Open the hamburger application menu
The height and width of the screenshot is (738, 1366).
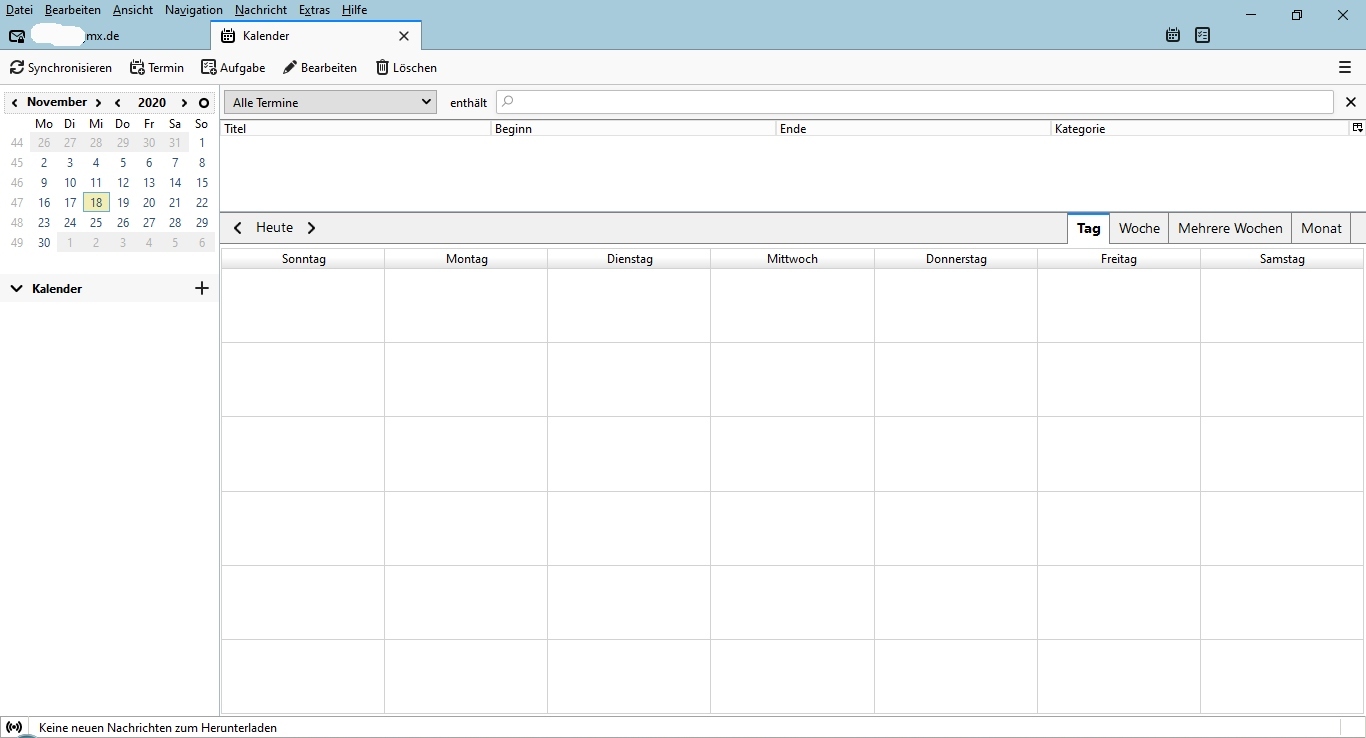coord(1345,68)
